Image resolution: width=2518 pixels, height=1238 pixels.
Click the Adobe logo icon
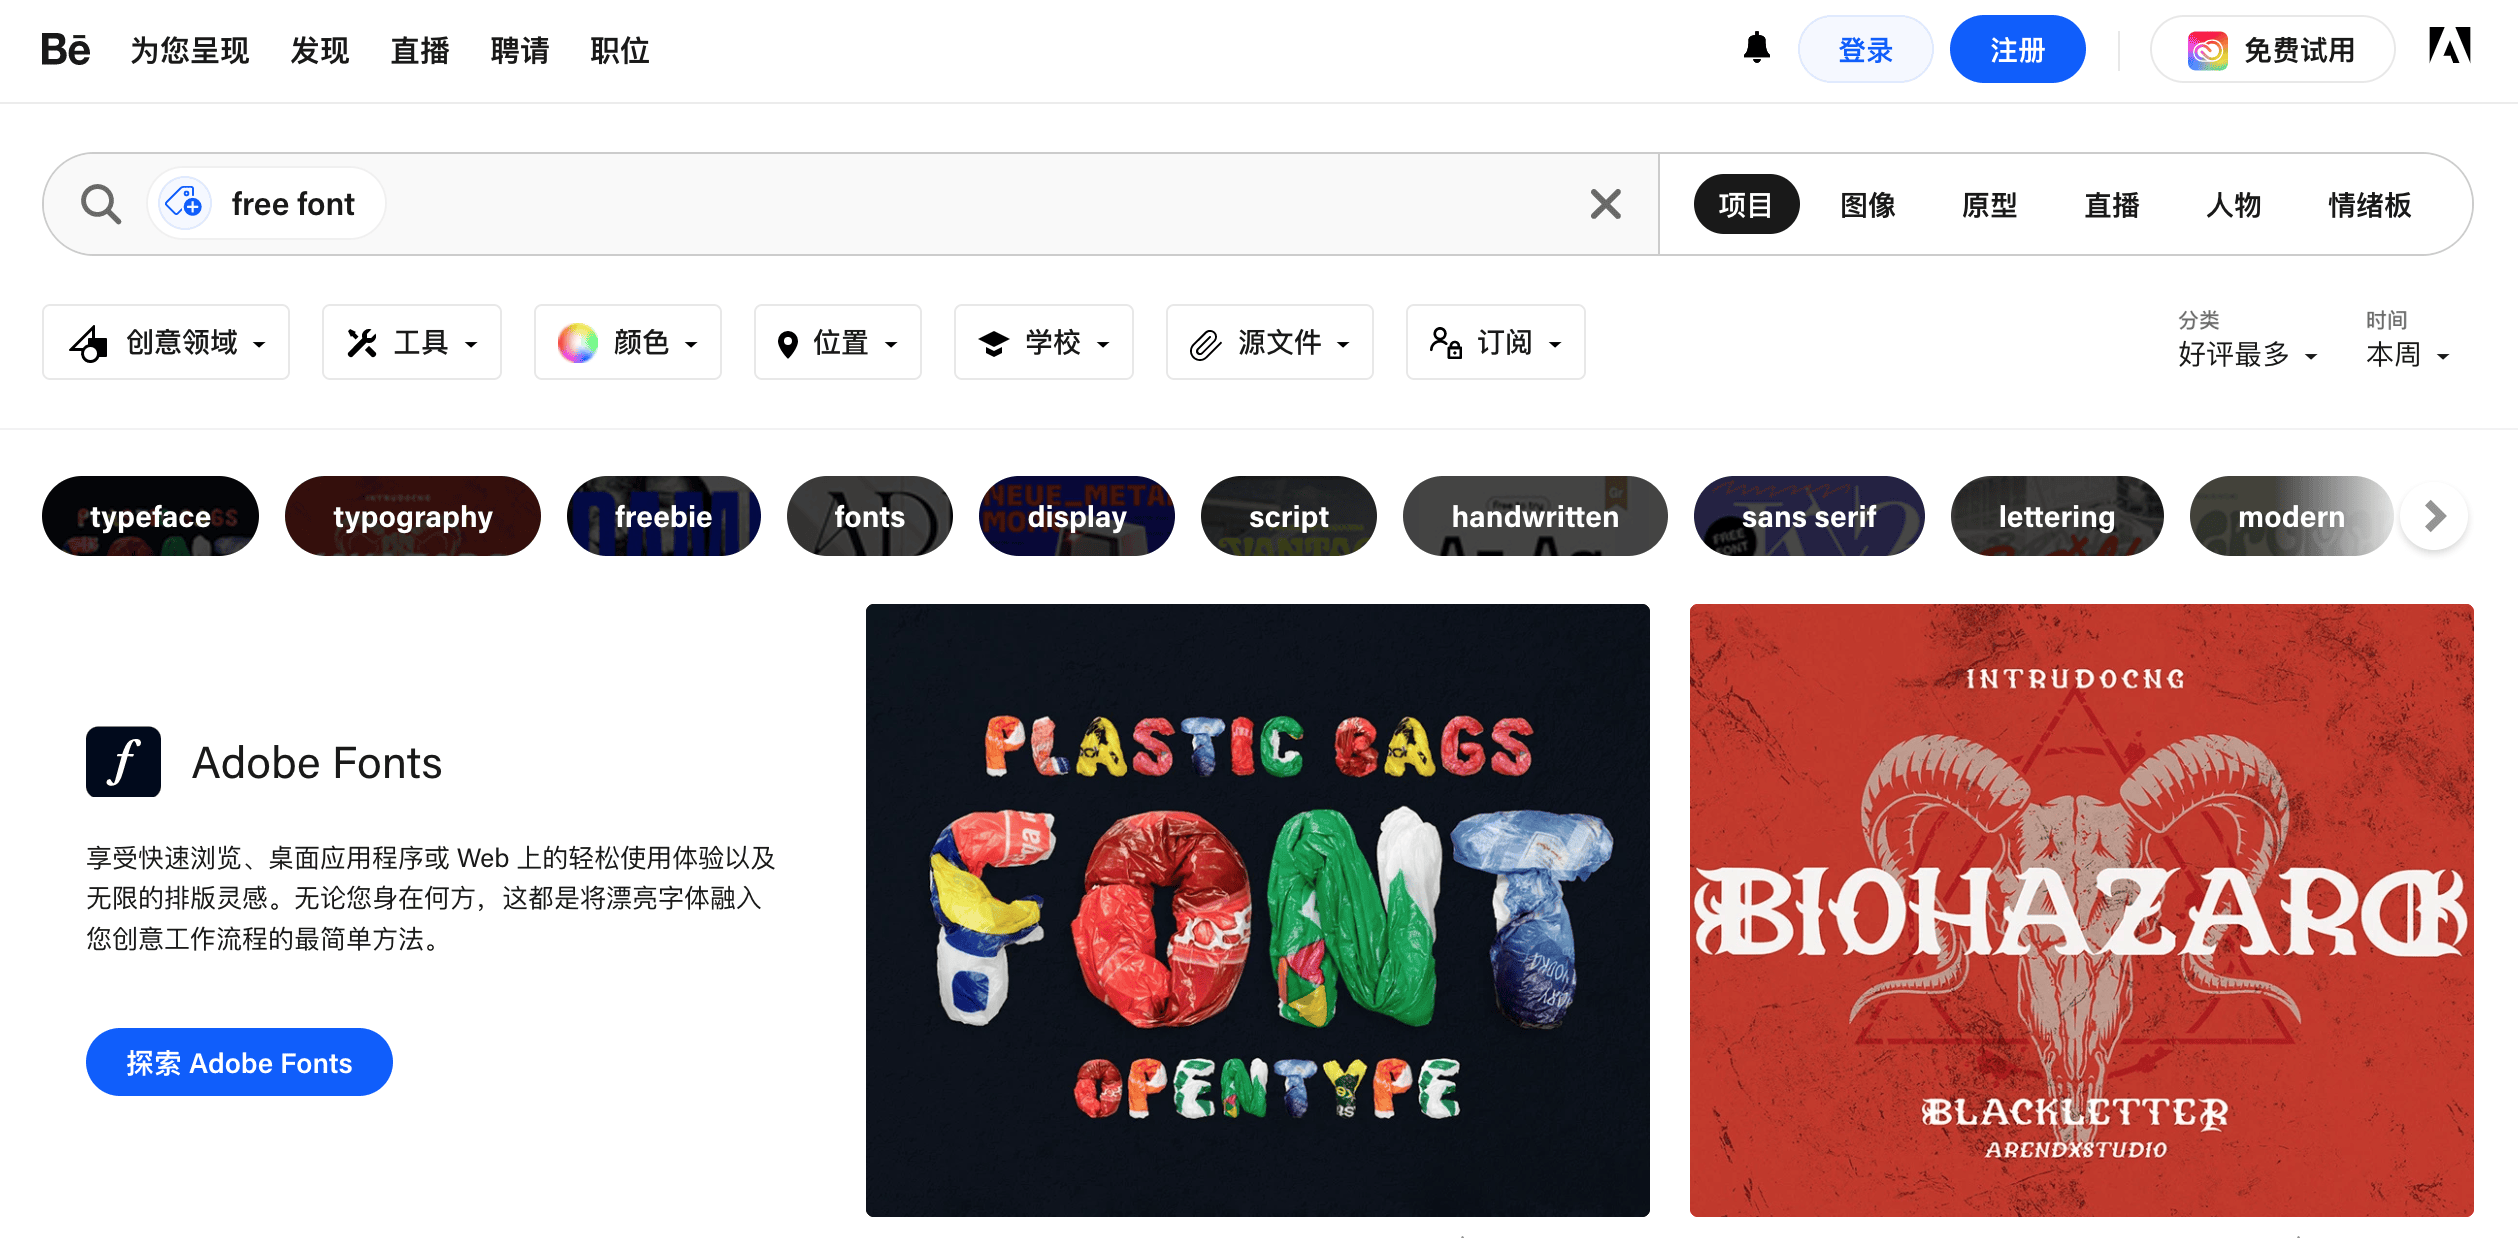point(2449,47)
